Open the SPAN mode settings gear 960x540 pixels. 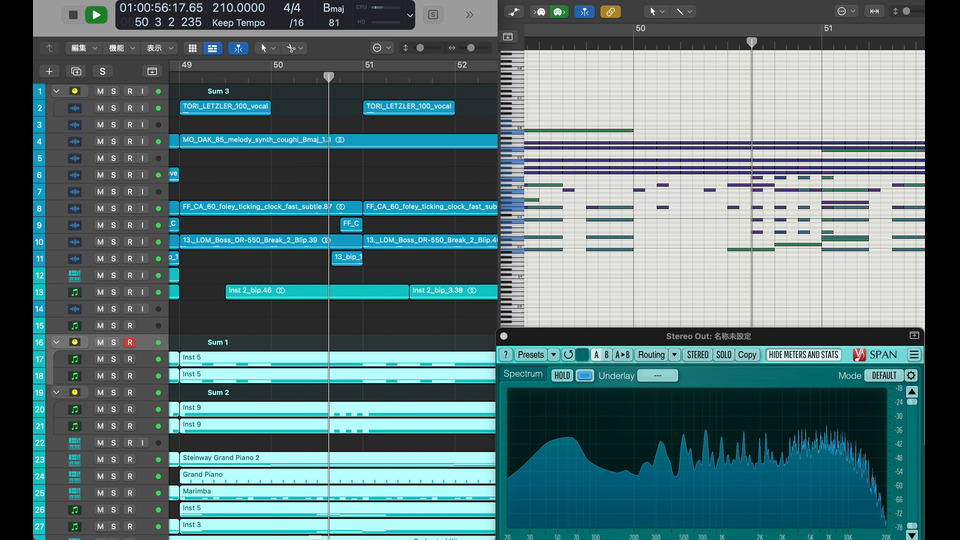(x=911, y=375)
